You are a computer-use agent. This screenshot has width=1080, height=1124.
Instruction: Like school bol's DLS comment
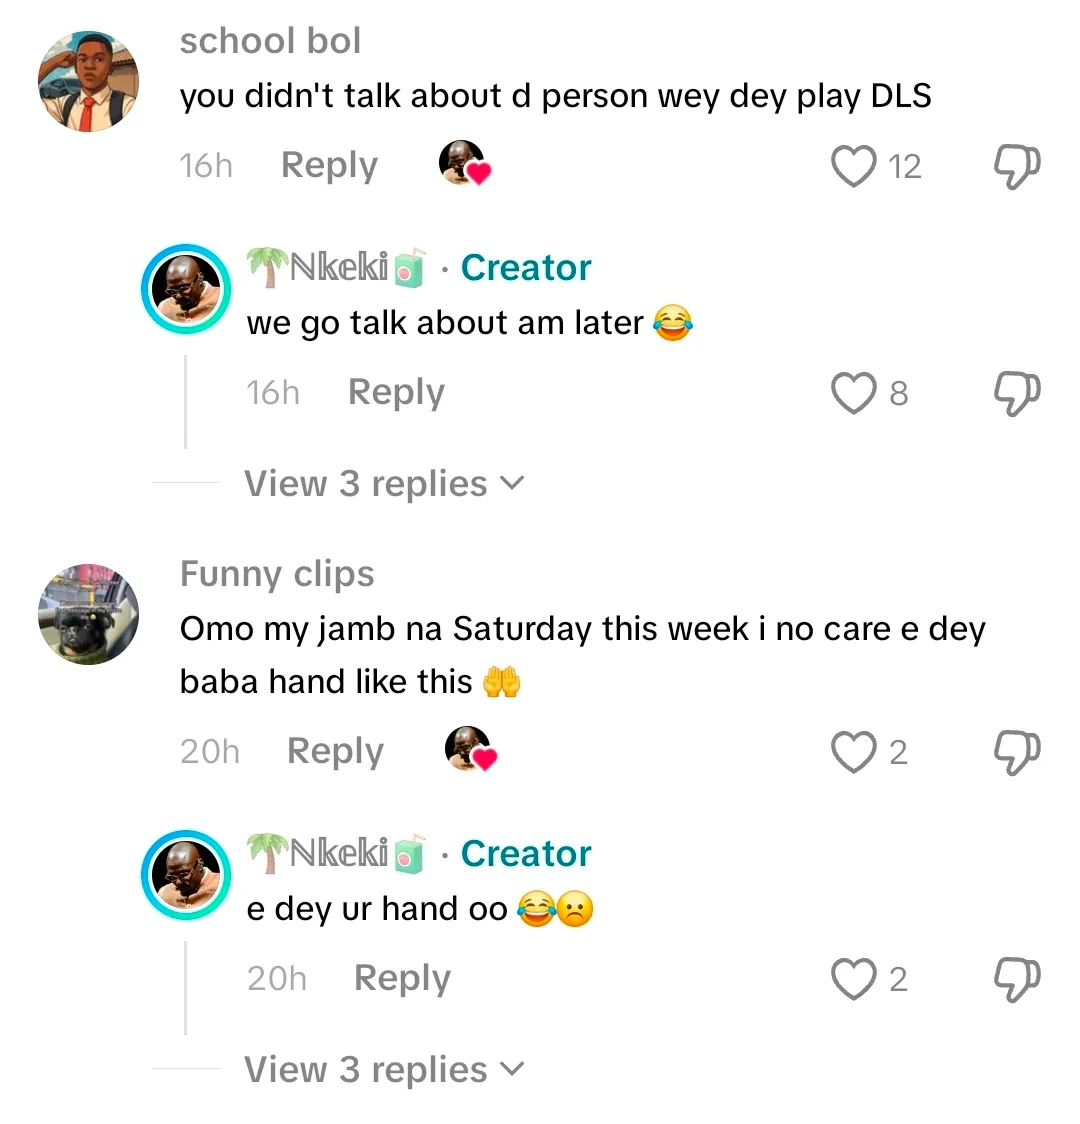tap(854, 166)
